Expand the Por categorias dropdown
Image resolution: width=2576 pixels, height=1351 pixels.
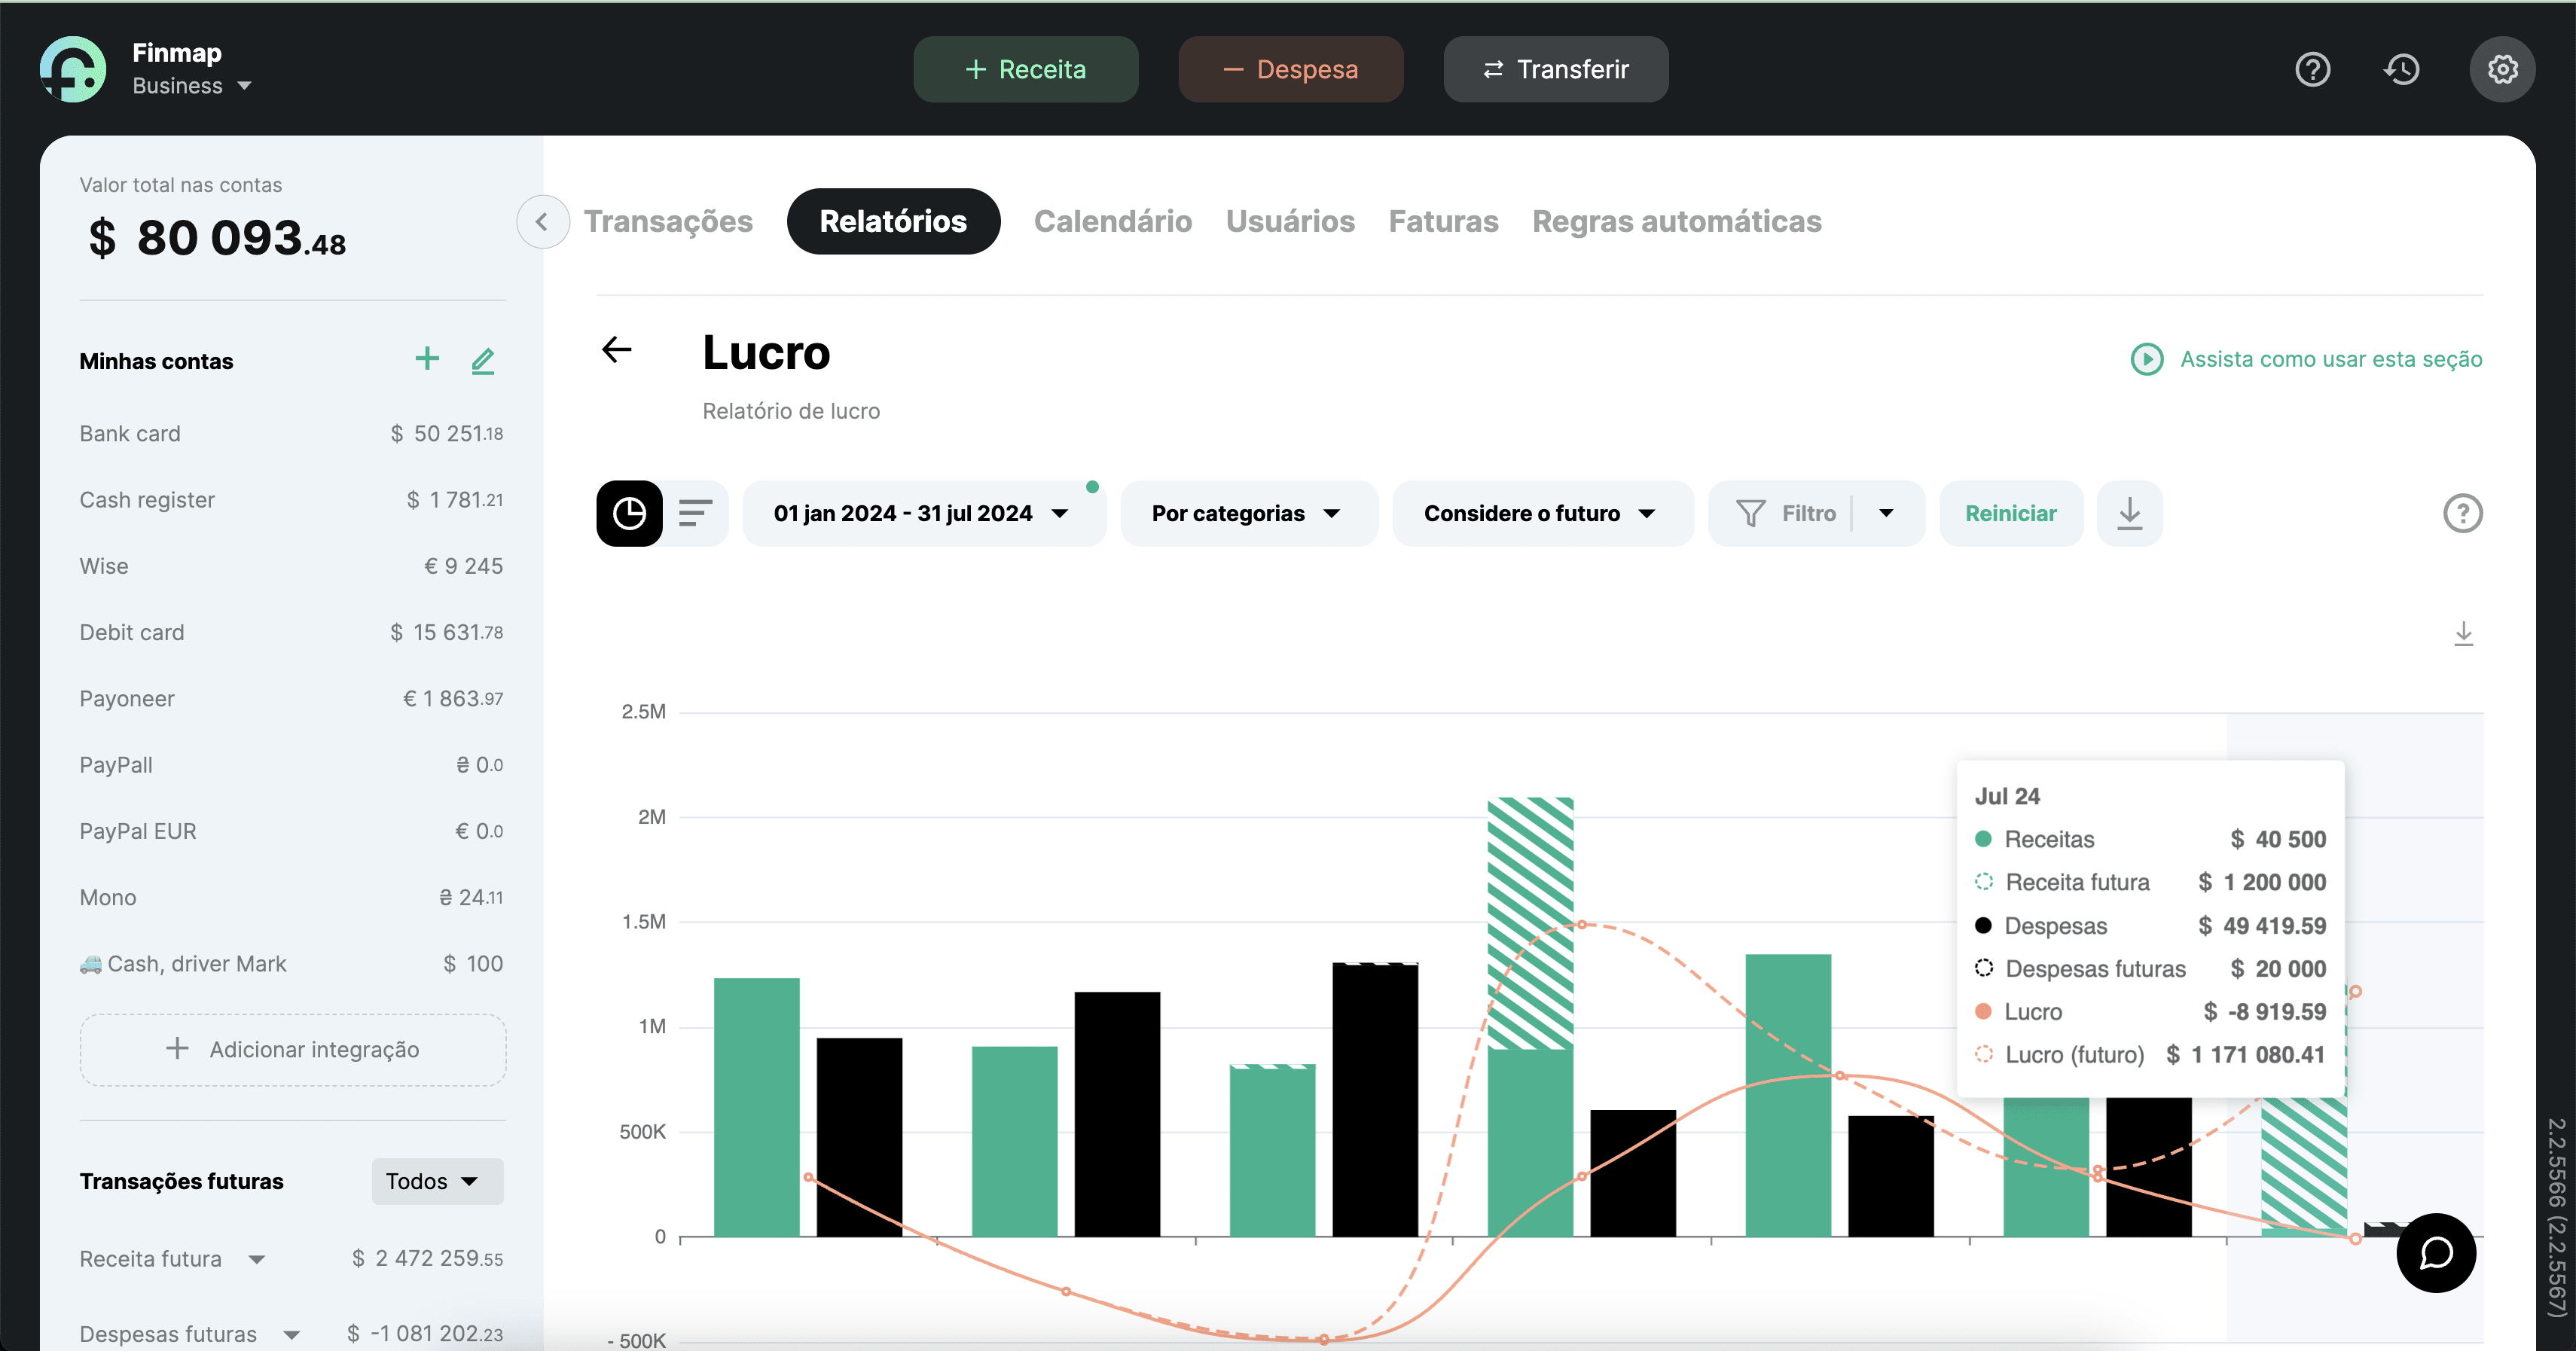pos(1246,513)
